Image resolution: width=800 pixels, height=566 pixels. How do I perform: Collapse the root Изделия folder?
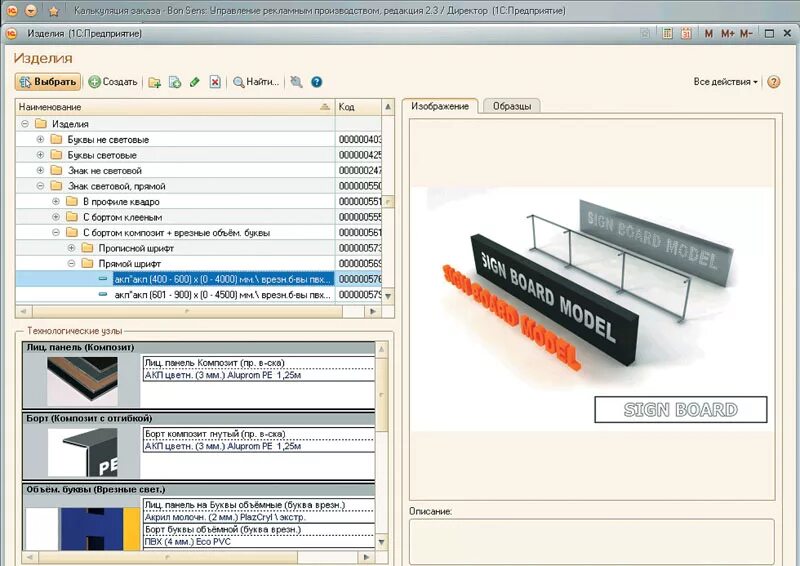pos(24,124)
